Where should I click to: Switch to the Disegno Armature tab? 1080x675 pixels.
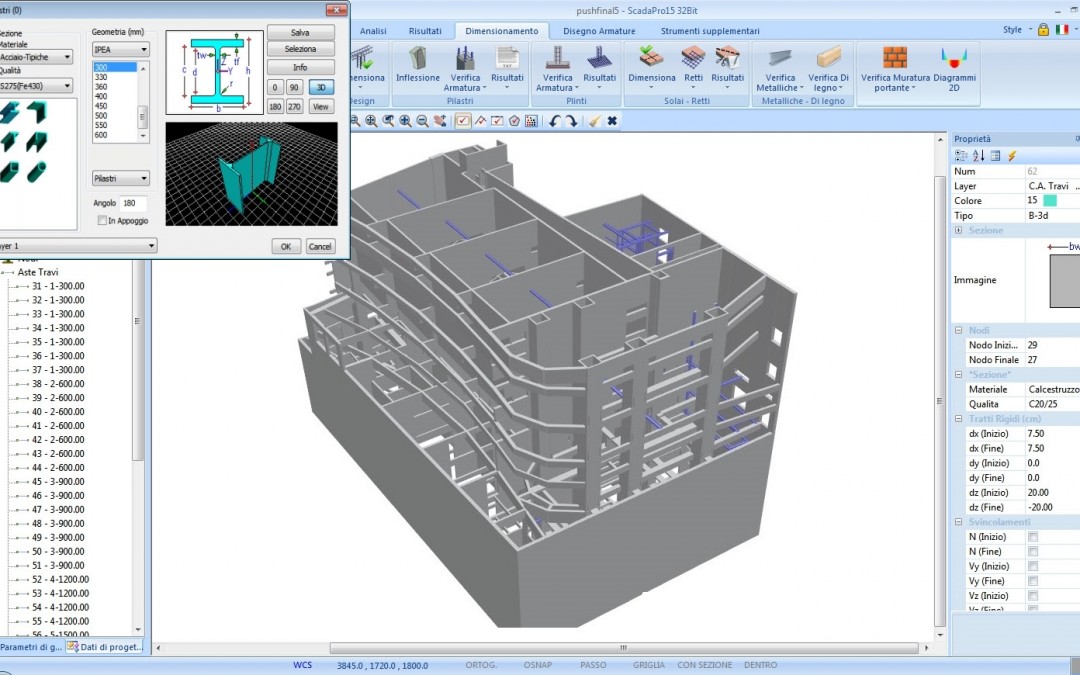tap(597, 31)
